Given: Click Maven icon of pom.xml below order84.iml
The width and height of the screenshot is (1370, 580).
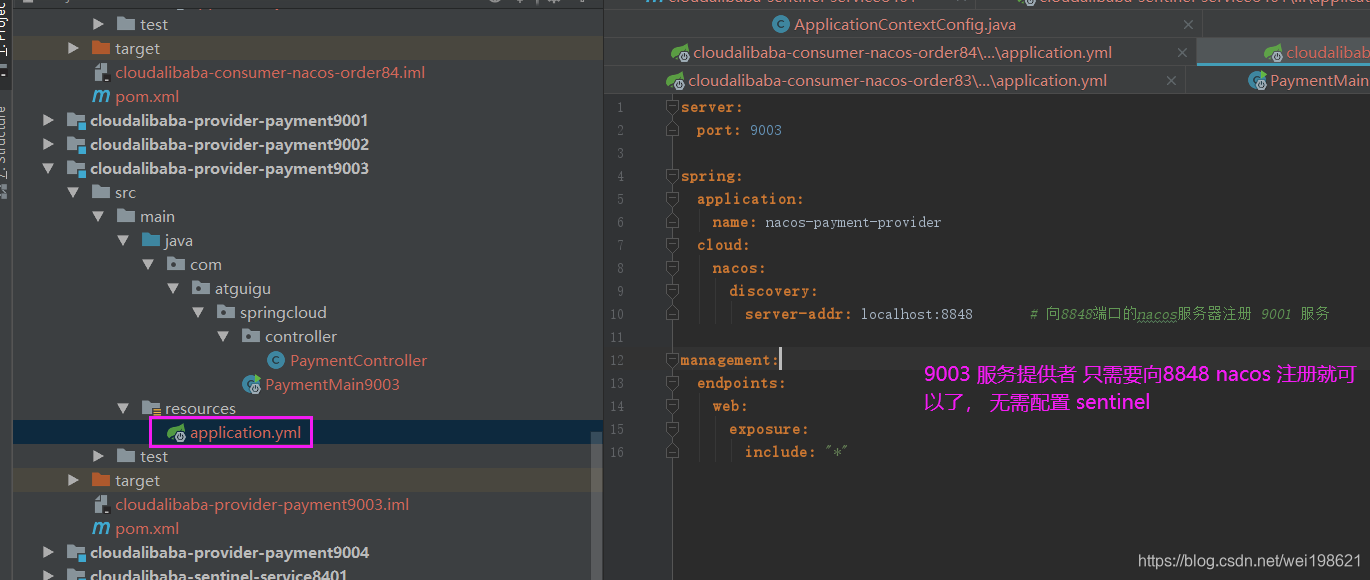Looking at the screenshot, I should coord(101,97).
